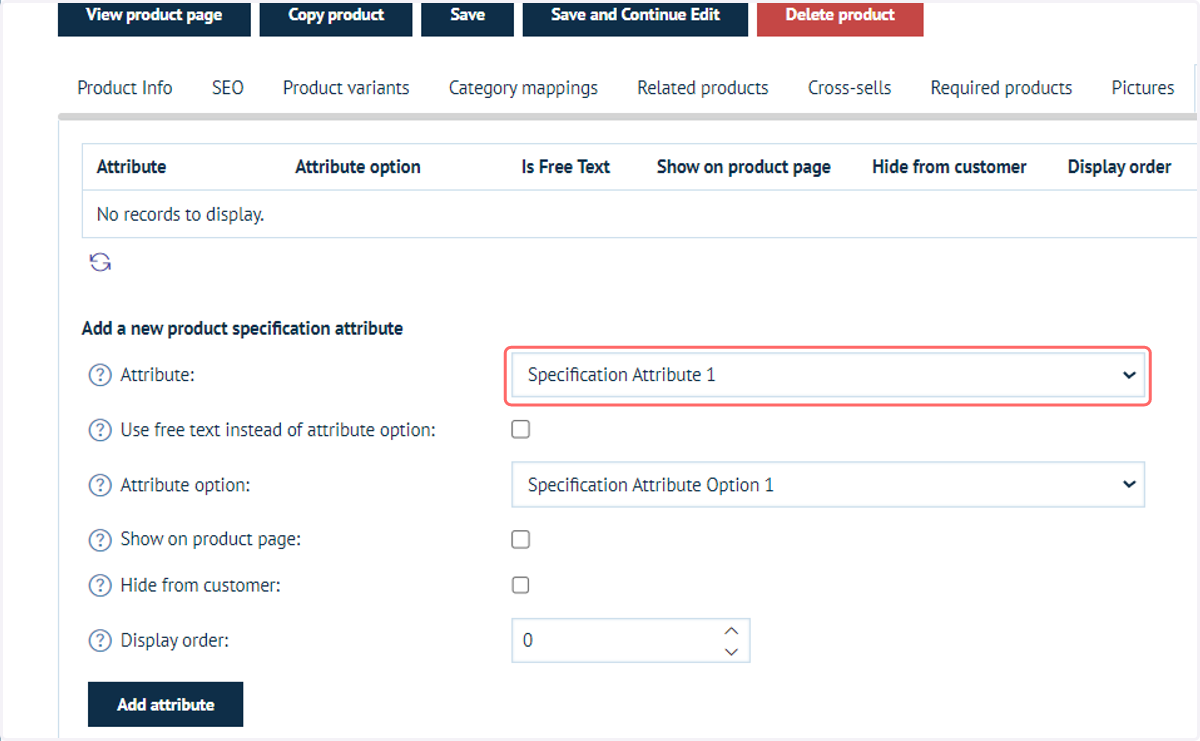Switch to the Product Info tab
Image resolution: width=1200 pixels, height=741 pixels.
point(125,88)
